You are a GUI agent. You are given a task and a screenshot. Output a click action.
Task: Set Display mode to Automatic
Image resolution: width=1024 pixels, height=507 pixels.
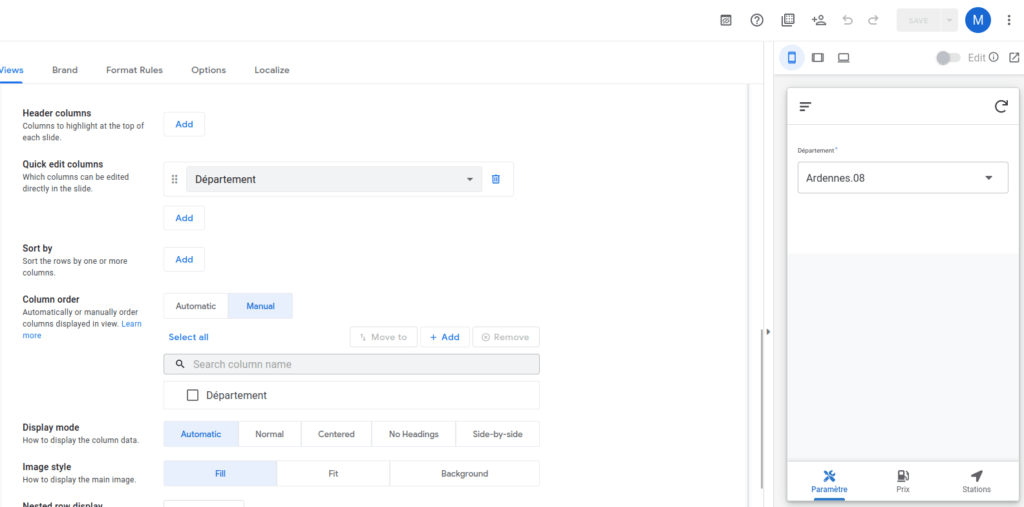point(201,434)
